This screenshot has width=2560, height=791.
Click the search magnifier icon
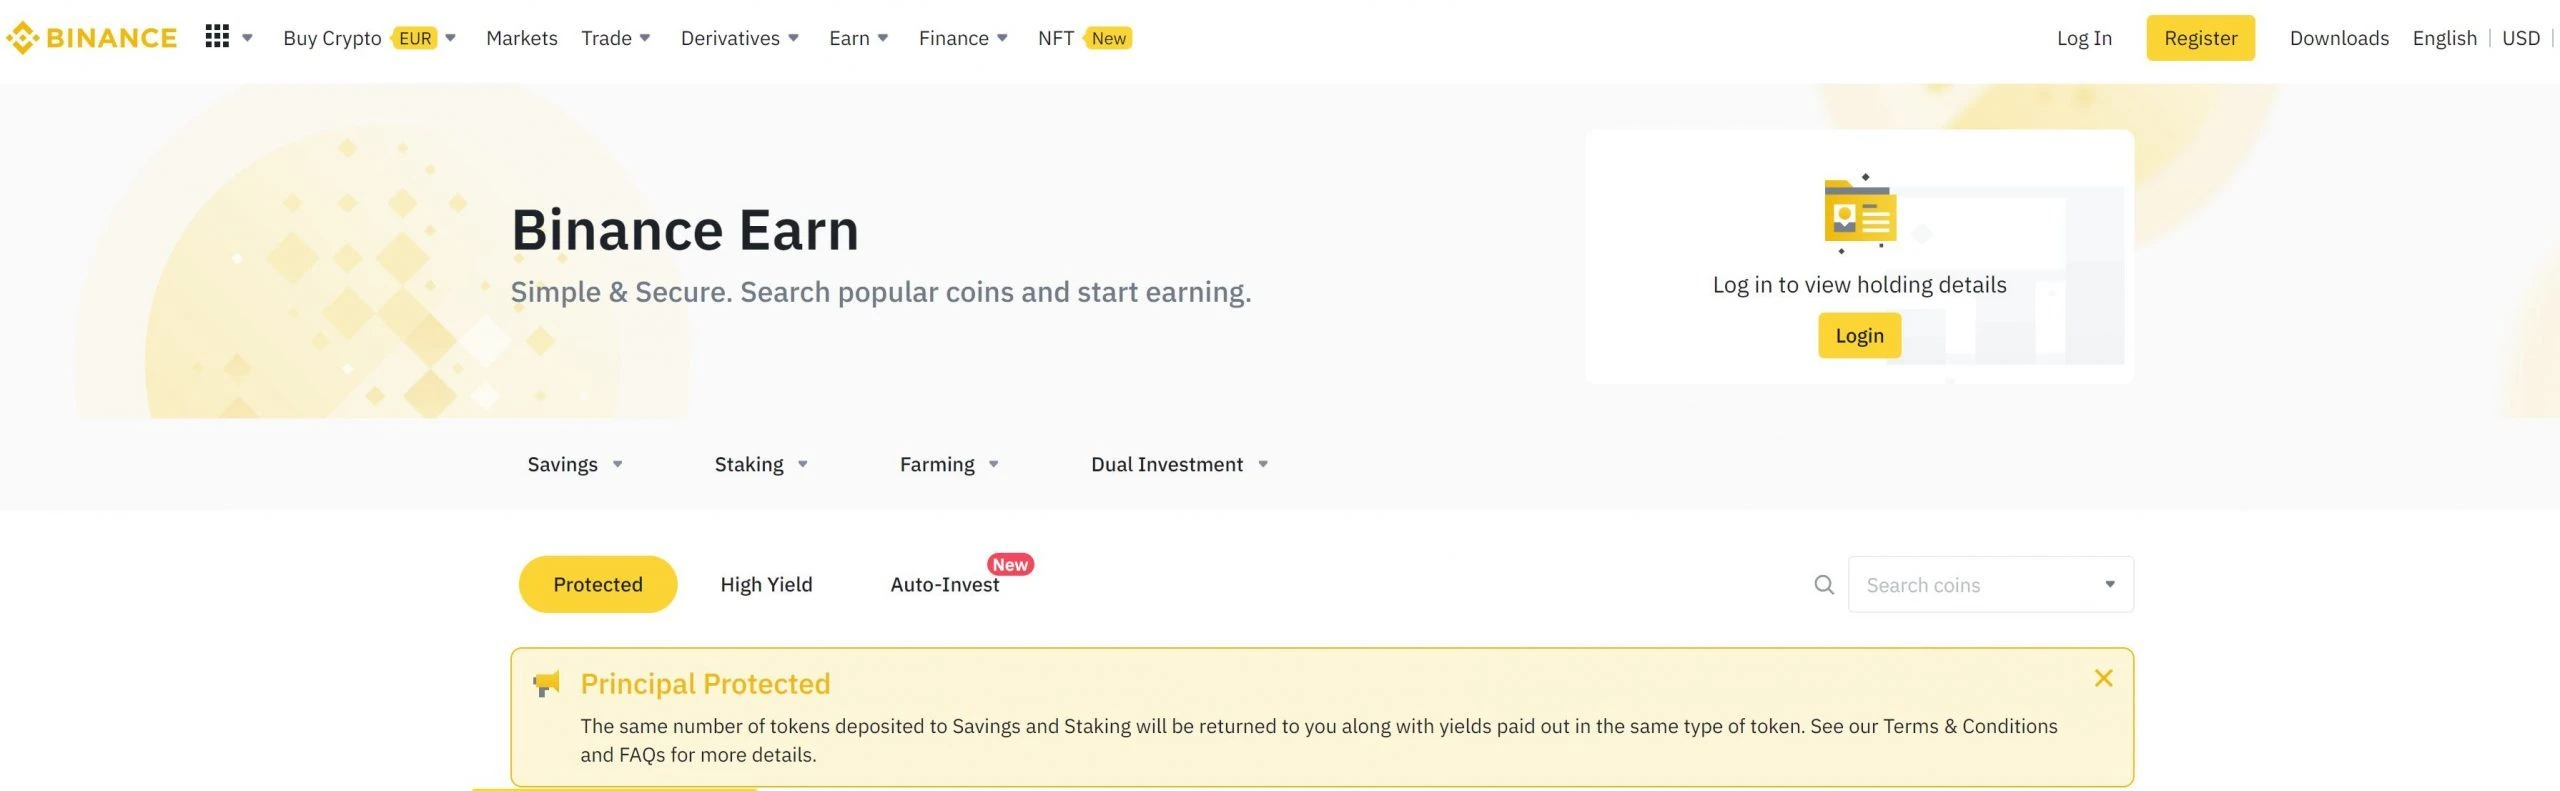click(1824, 584)
